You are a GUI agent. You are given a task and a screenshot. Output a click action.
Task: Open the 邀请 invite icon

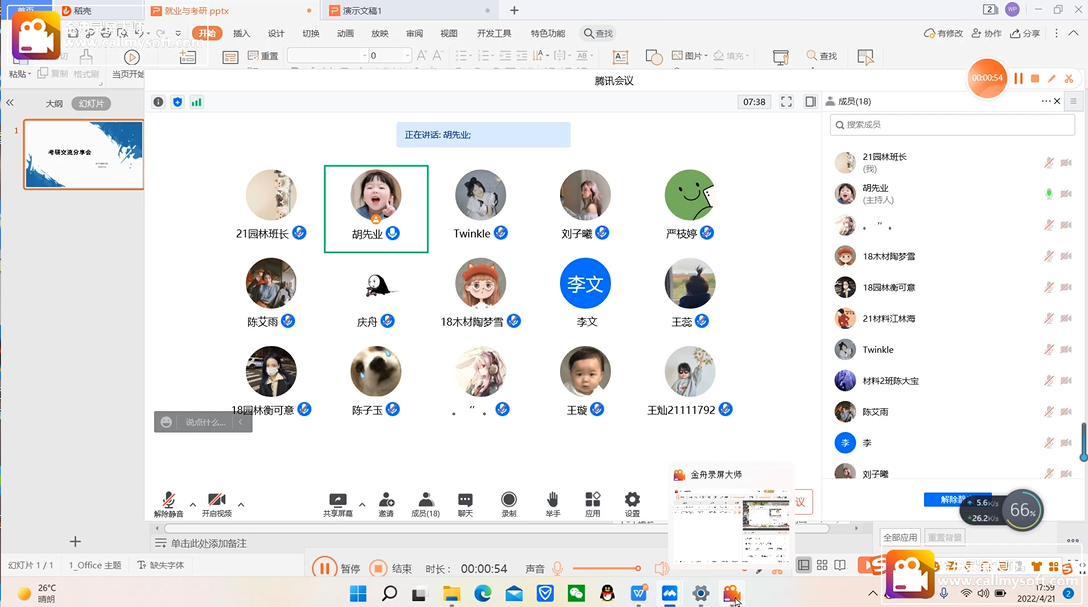386,500
